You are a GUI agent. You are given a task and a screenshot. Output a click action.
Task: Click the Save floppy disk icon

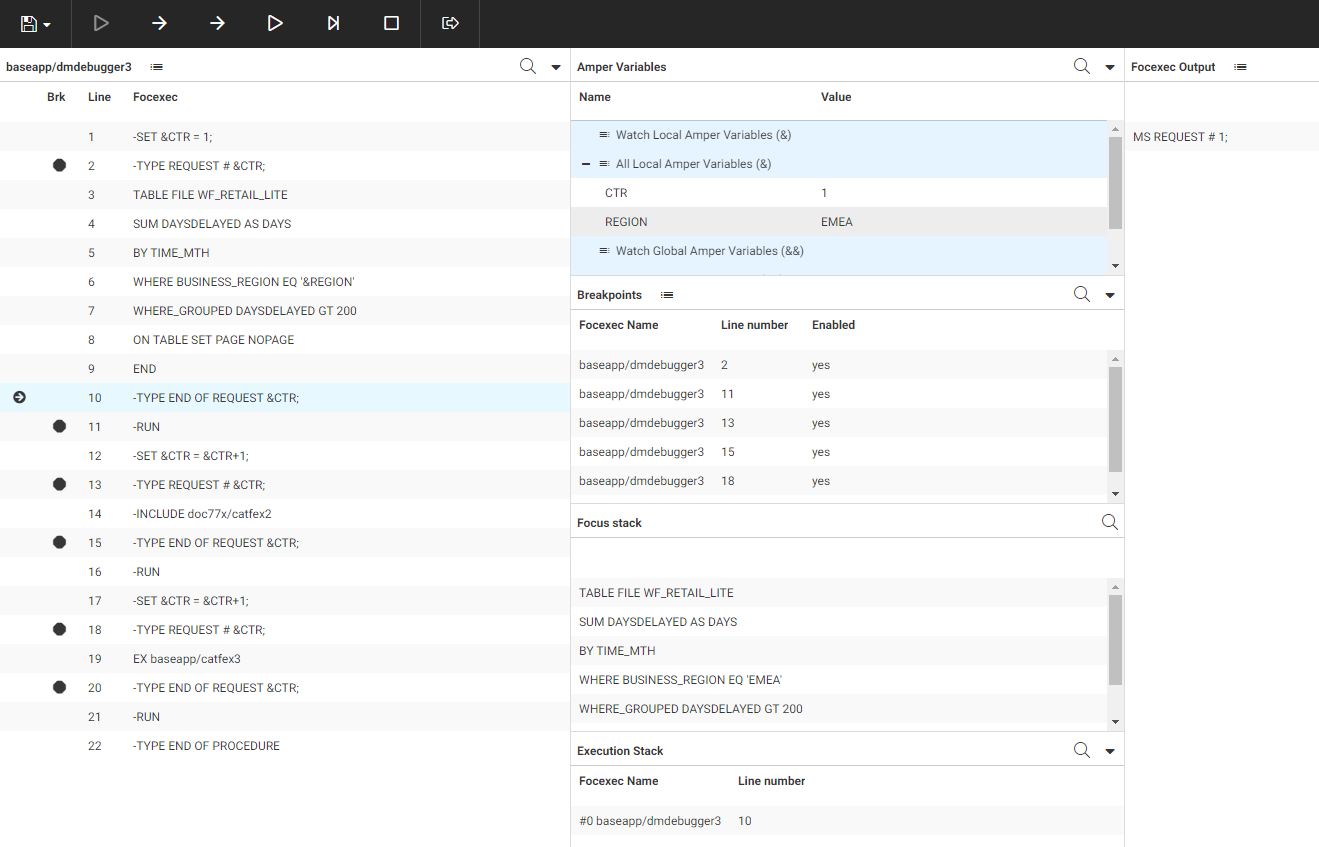pyautogui.click(x=29, y=24)
